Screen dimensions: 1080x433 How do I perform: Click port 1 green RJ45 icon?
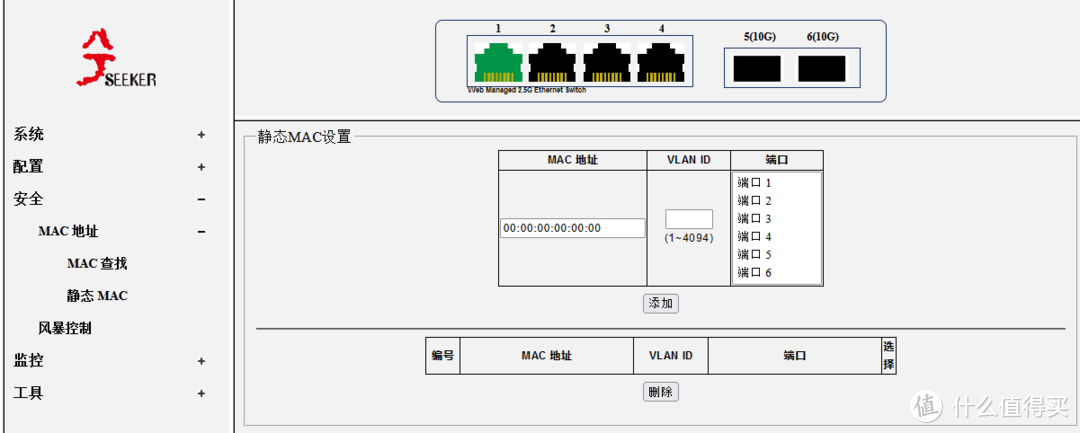498,63
